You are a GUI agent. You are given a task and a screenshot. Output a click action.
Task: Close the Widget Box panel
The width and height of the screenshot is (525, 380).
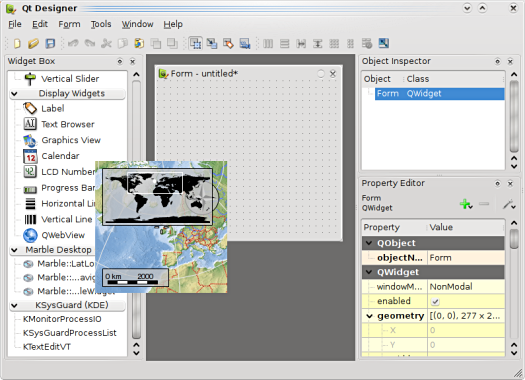pos(133,62)
